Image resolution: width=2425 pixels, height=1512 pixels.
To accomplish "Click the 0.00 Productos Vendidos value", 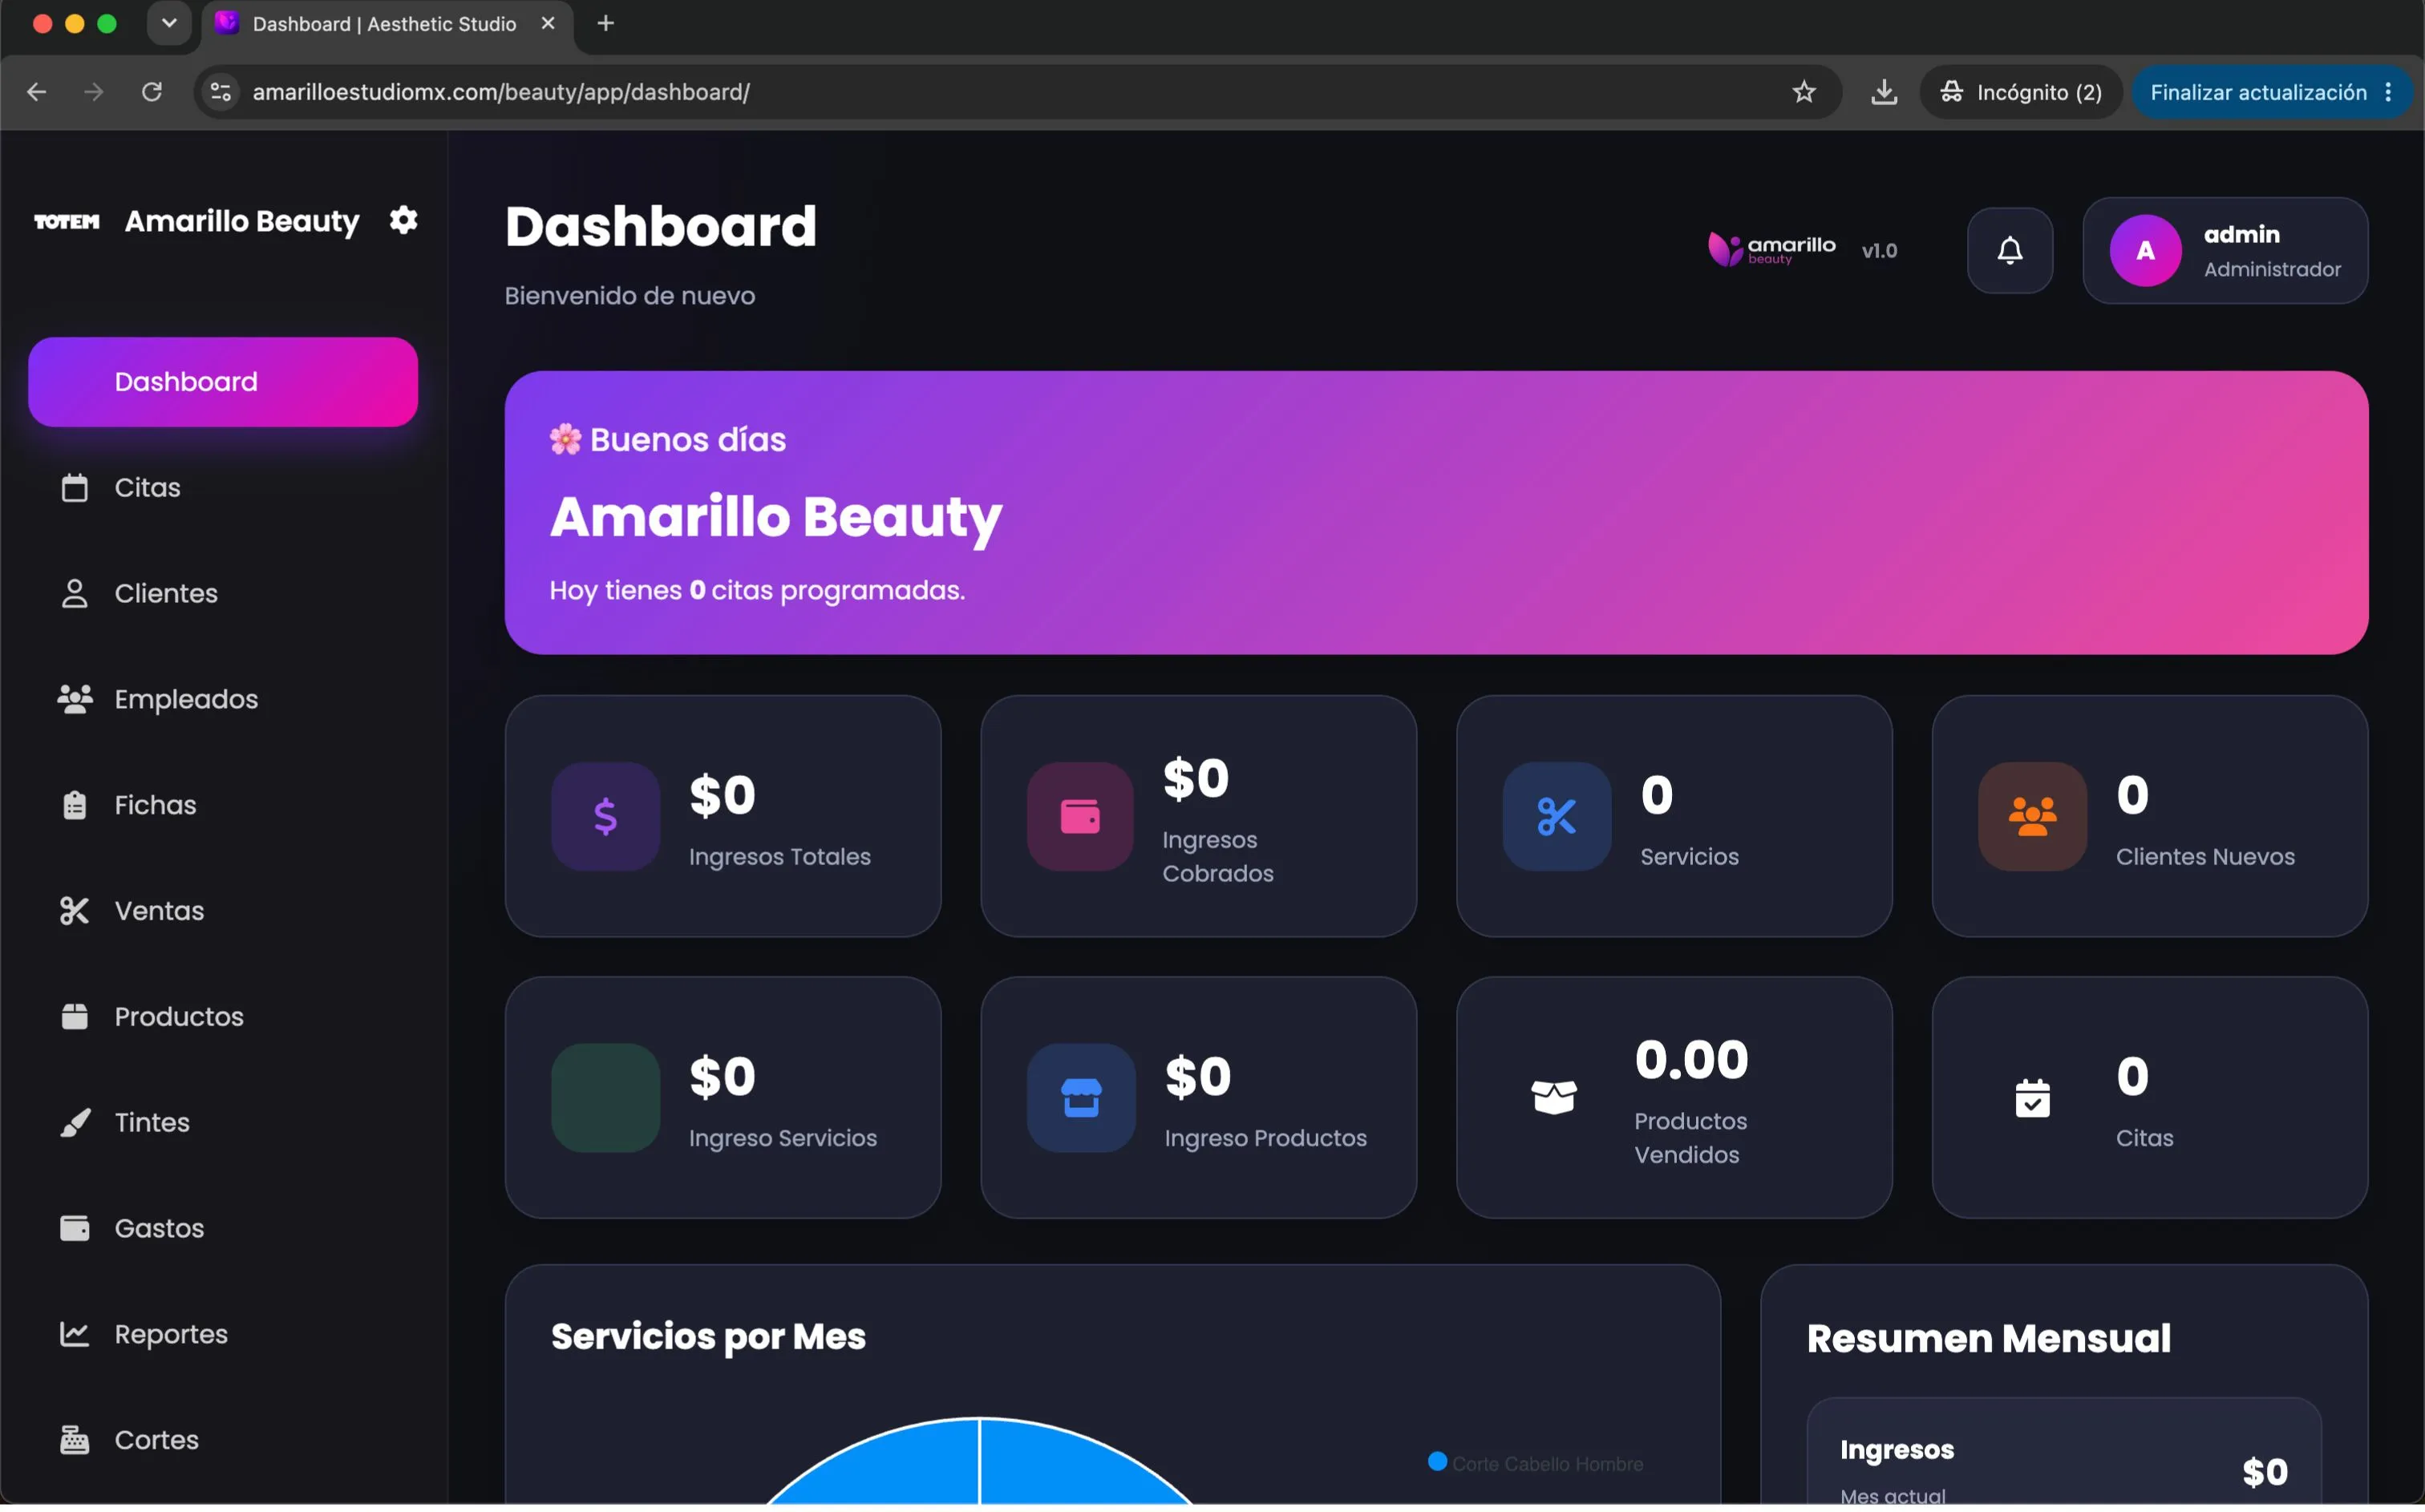I will tap(1691, 1060).
